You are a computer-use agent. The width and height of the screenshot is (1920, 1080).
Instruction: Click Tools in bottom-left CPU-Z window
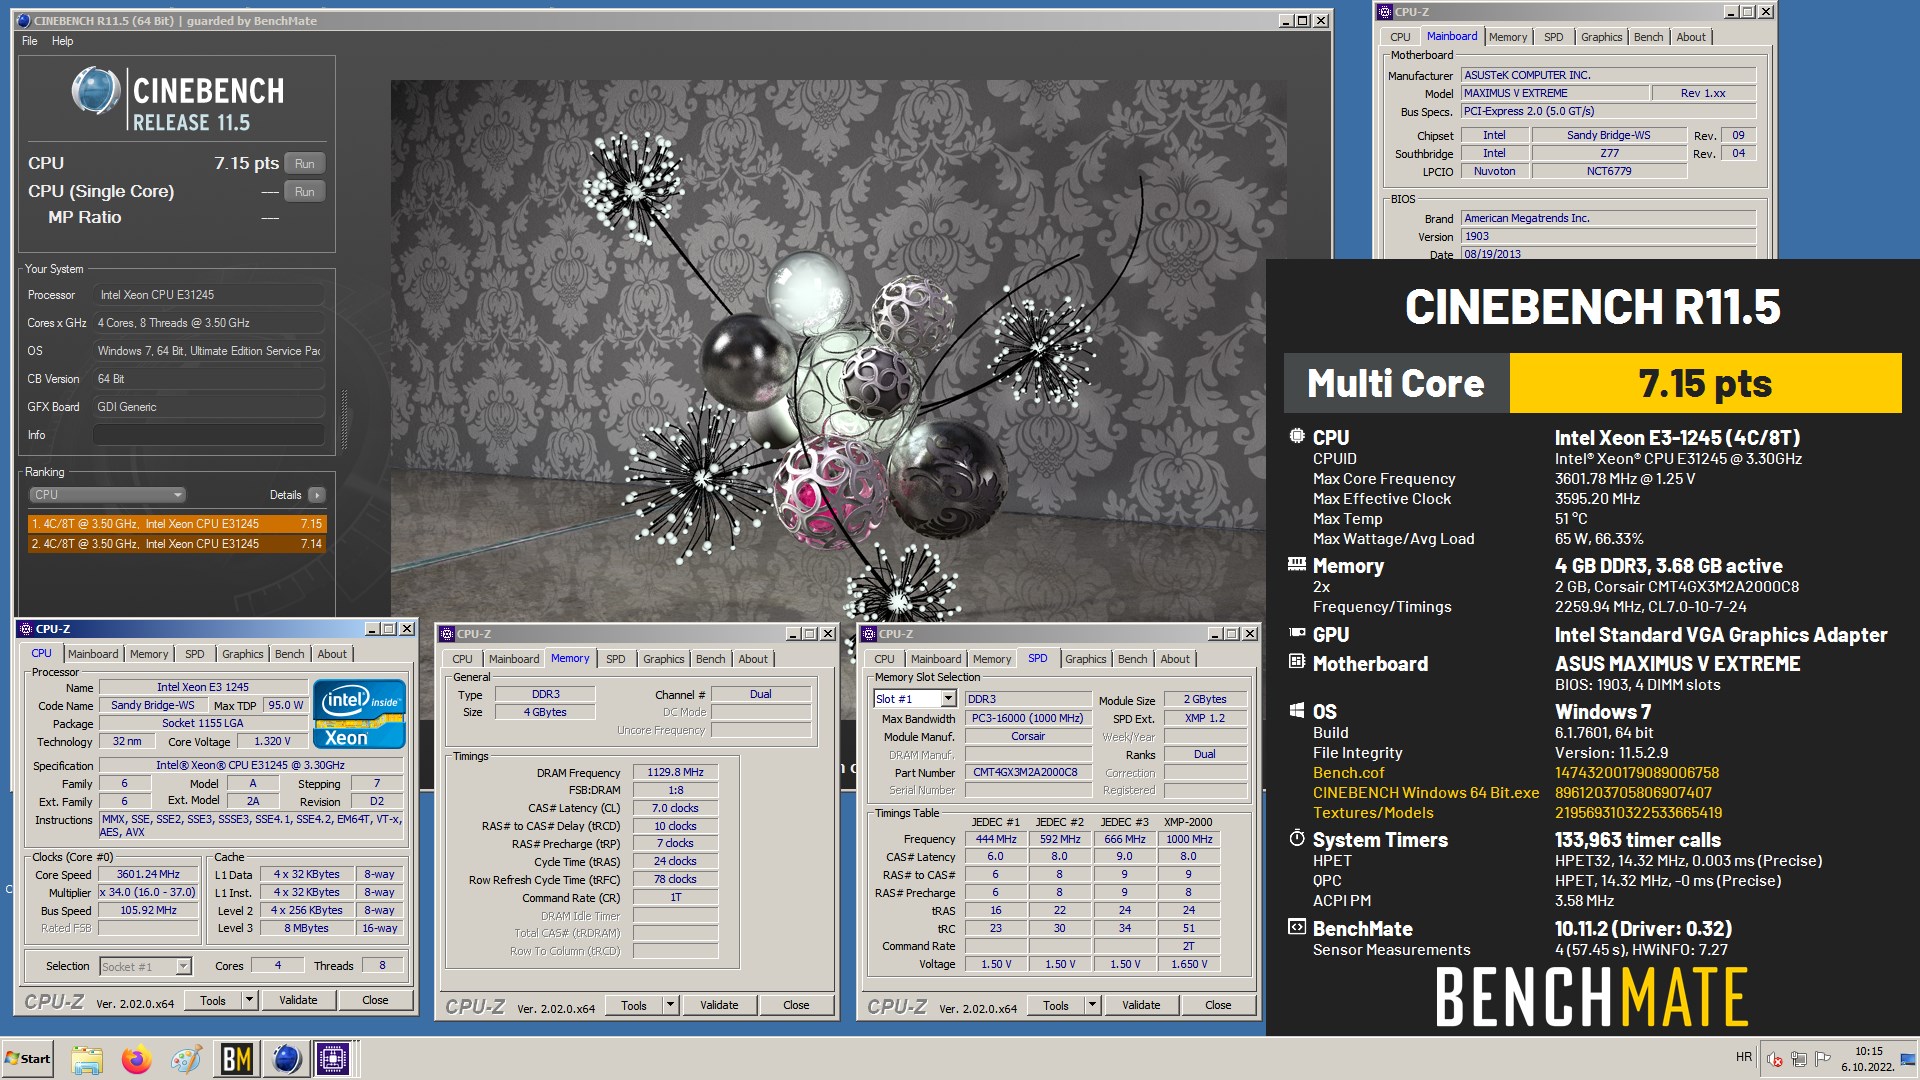(x=213, y=1001)
